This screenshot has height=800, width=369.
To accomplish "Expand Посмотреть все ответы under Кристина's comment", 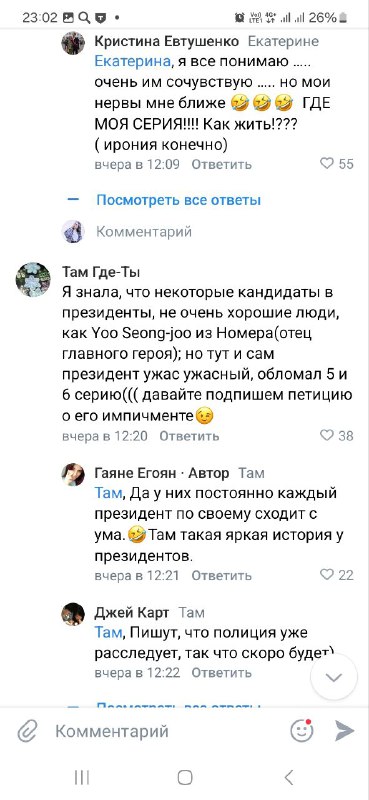I will click(x=178, y=200).
